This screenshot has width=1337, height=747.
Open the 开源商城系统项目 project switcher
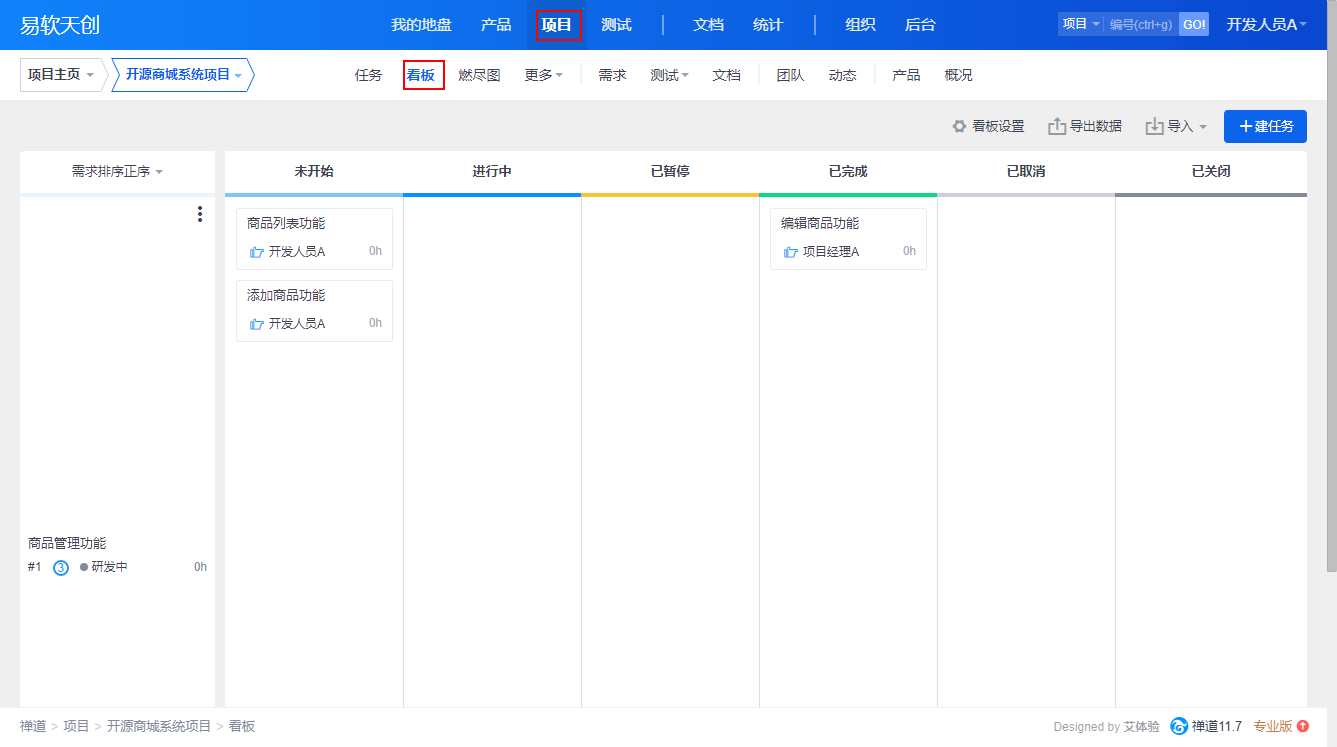(182, 75)
